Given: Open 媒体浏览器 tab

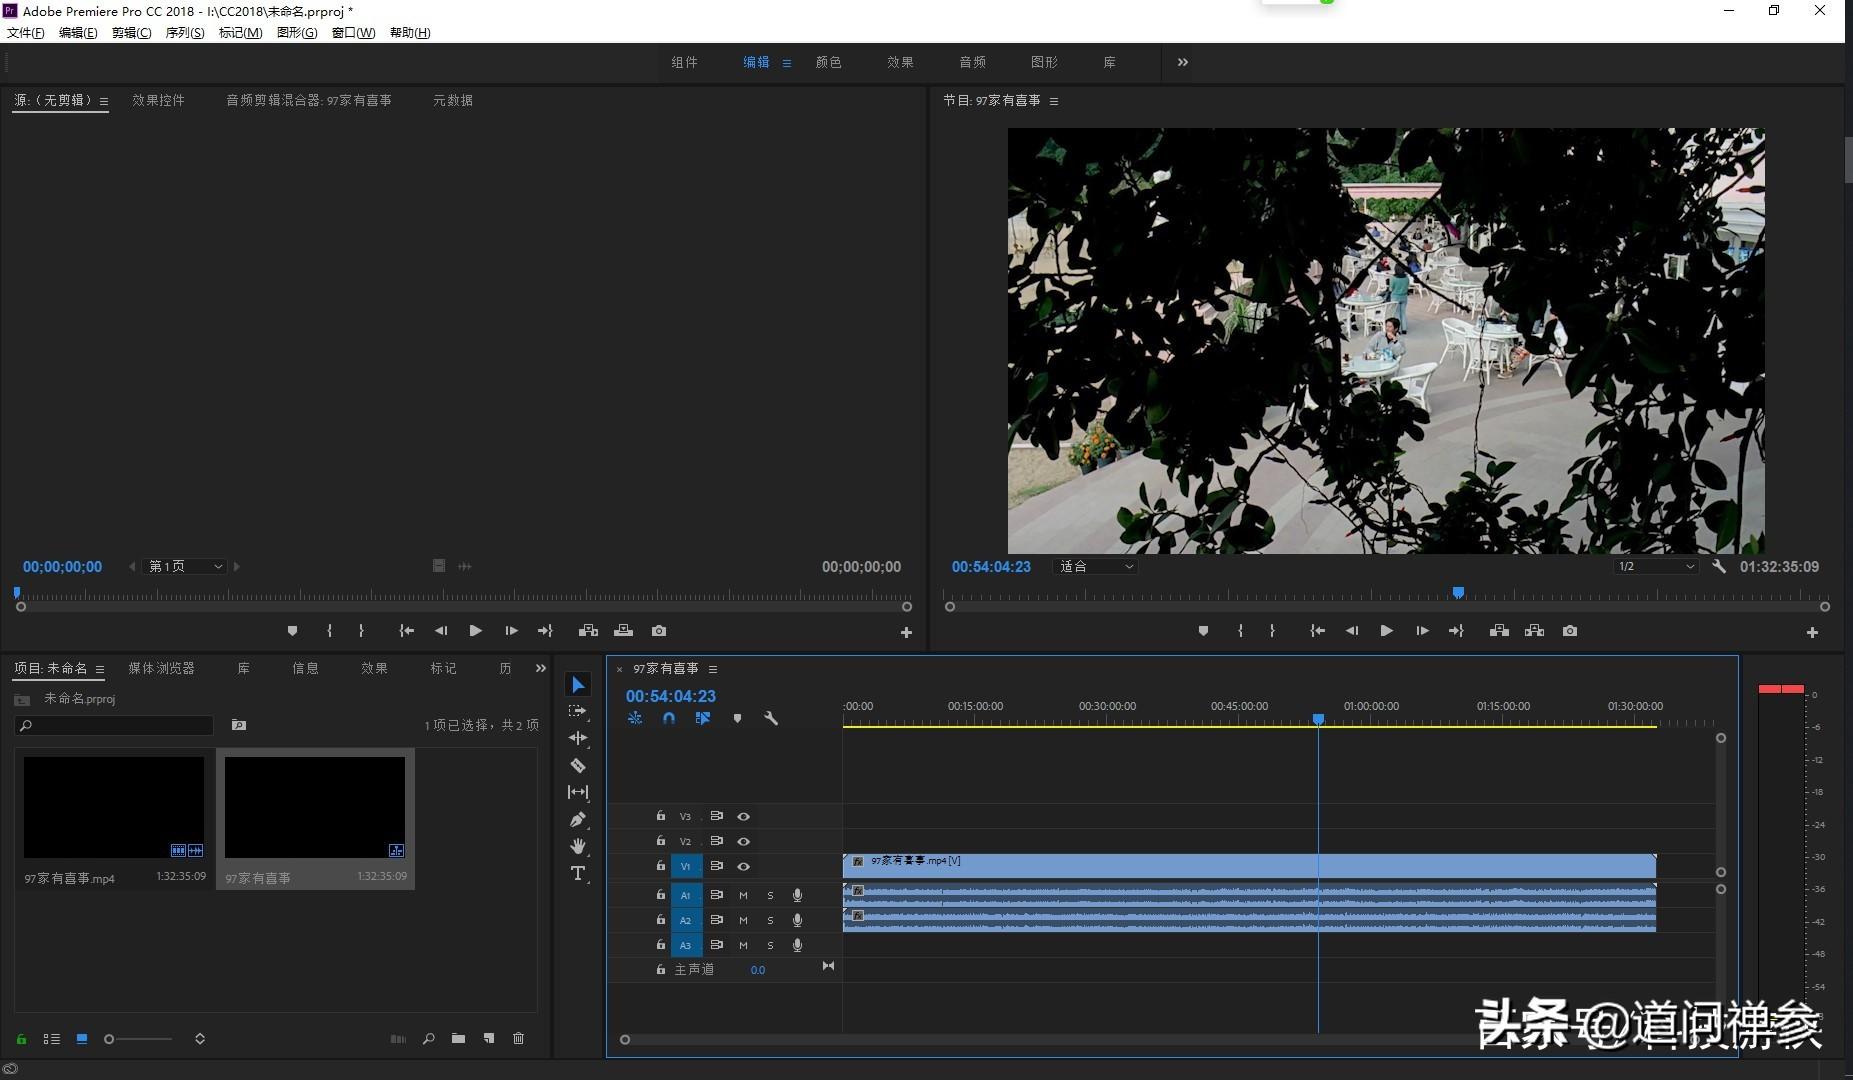Looking at the screenshot, I should coord(161,668).
